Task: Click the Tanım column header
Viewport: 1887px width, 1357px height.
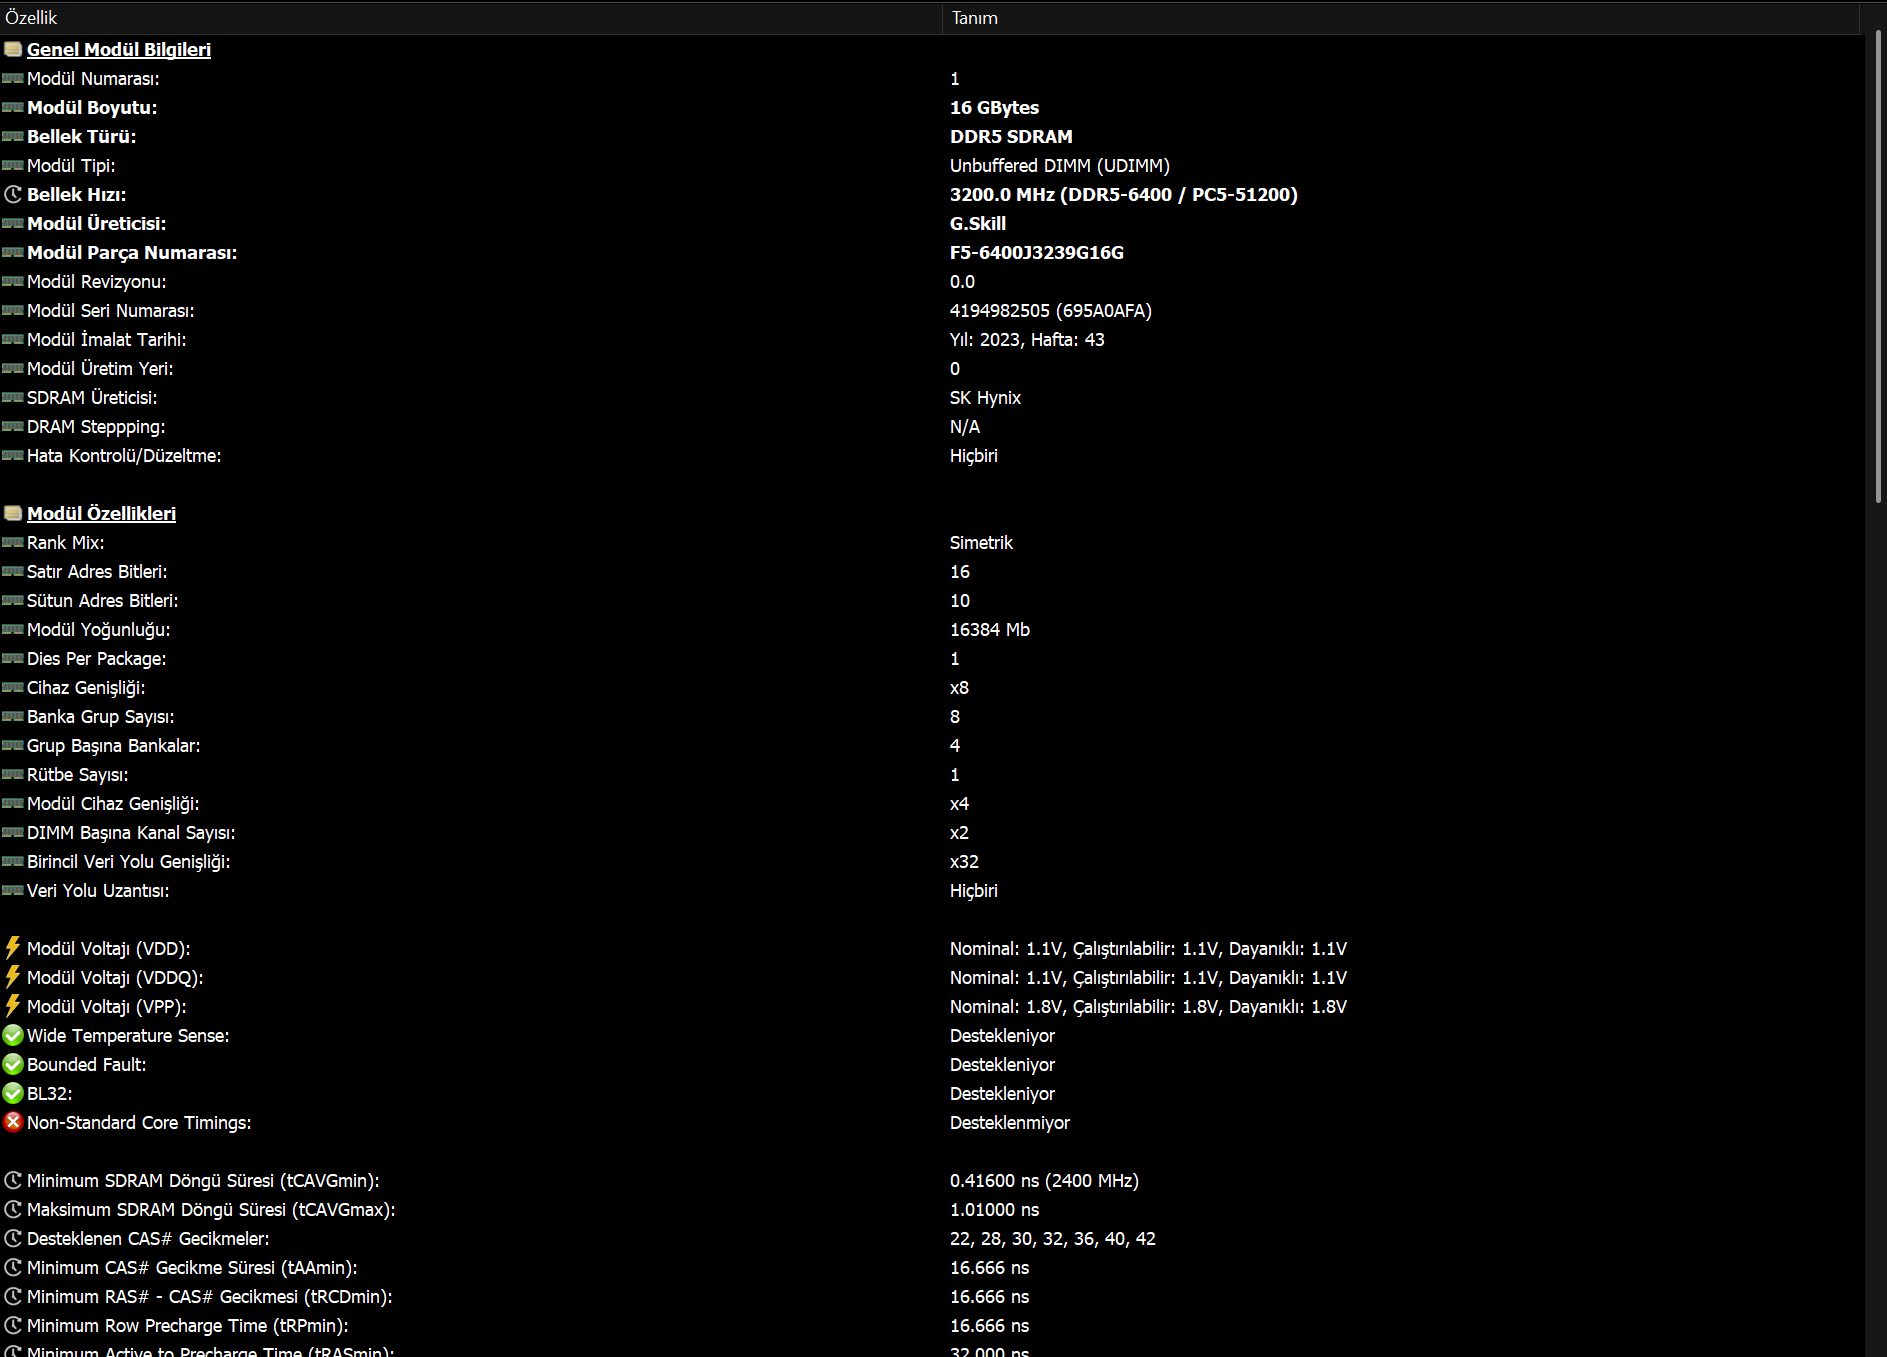Action: (1400, 18)
